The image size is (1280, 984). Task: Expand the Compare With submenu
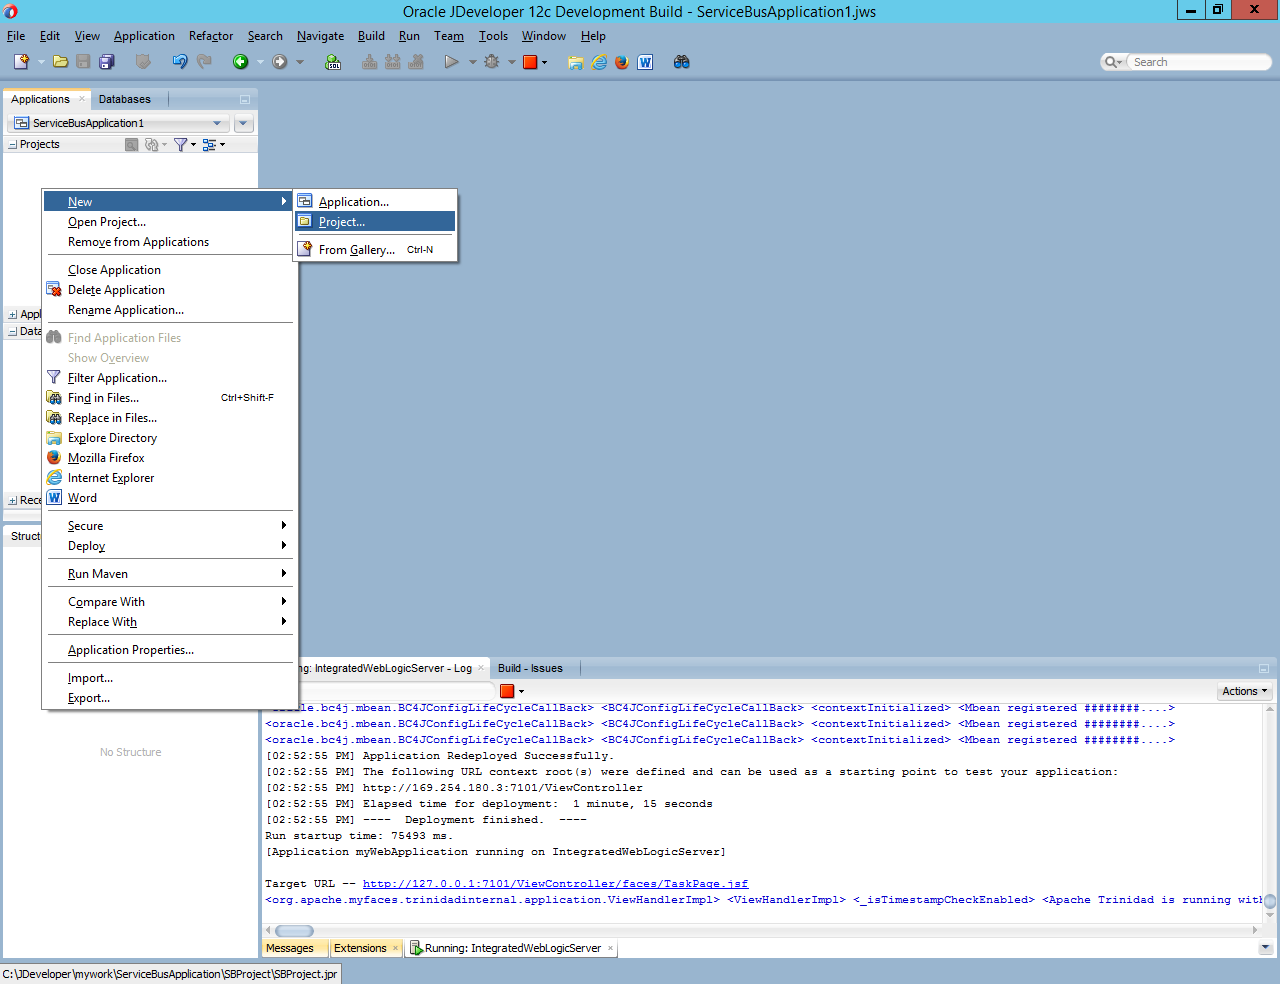(170, 602)
